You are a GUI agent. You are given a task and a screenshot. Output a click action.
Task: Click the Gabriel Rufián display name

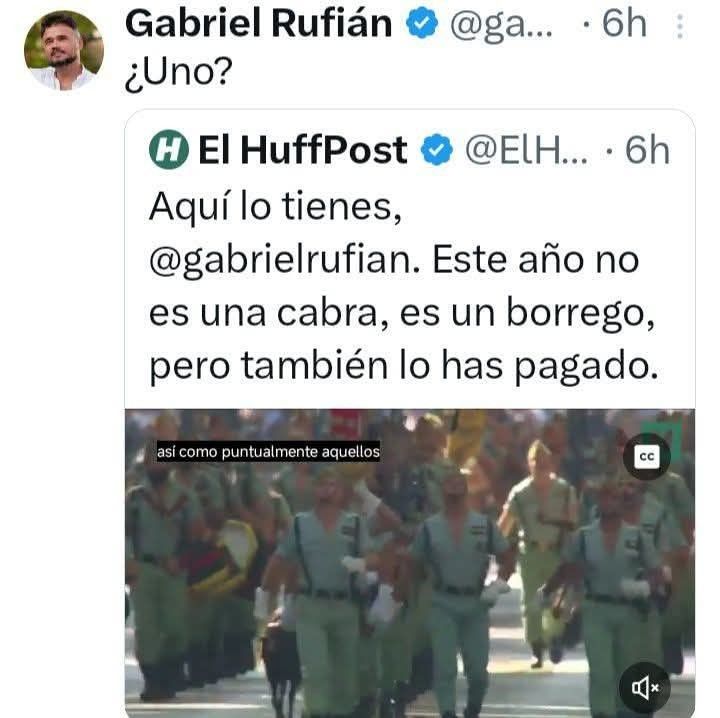[x=259, y=24]
